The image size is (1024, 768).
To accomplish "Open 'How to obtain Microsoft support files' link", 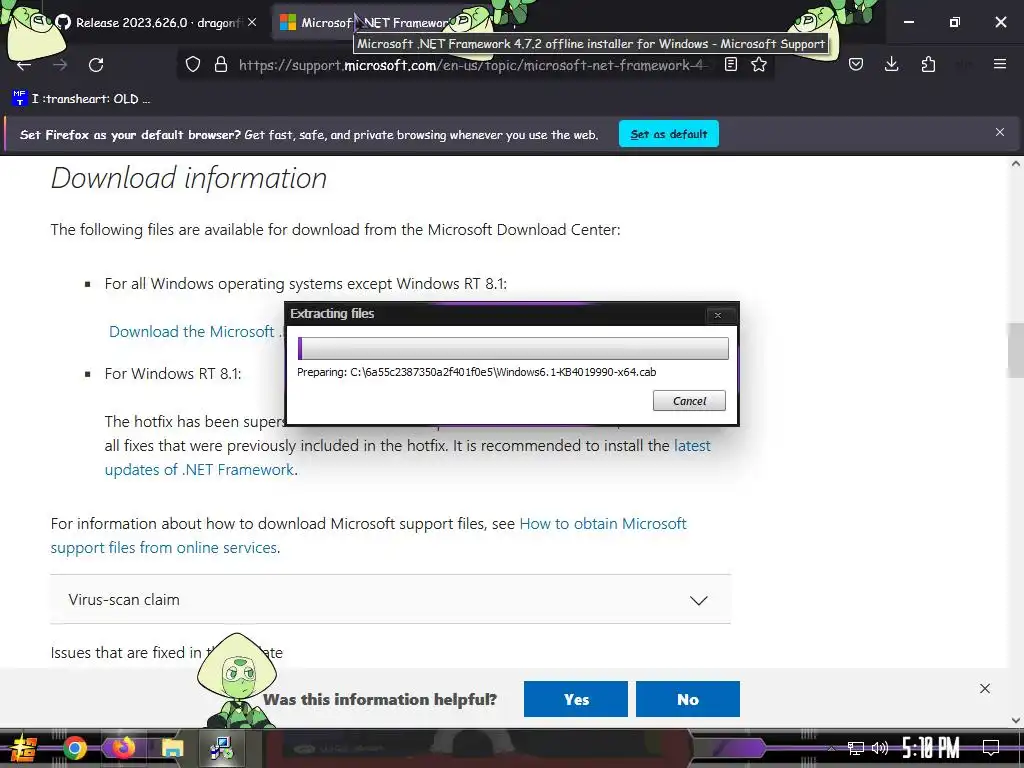I will [368, 536].
